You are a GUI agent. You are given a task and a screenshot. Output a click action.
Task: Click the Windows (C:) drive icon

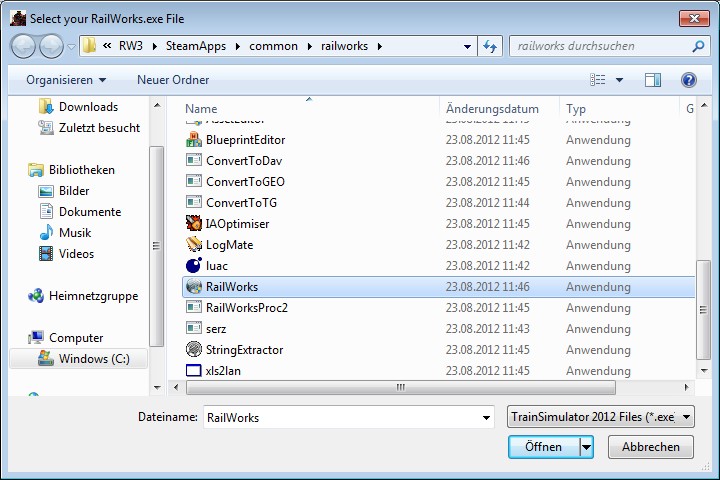click(46, 358)
